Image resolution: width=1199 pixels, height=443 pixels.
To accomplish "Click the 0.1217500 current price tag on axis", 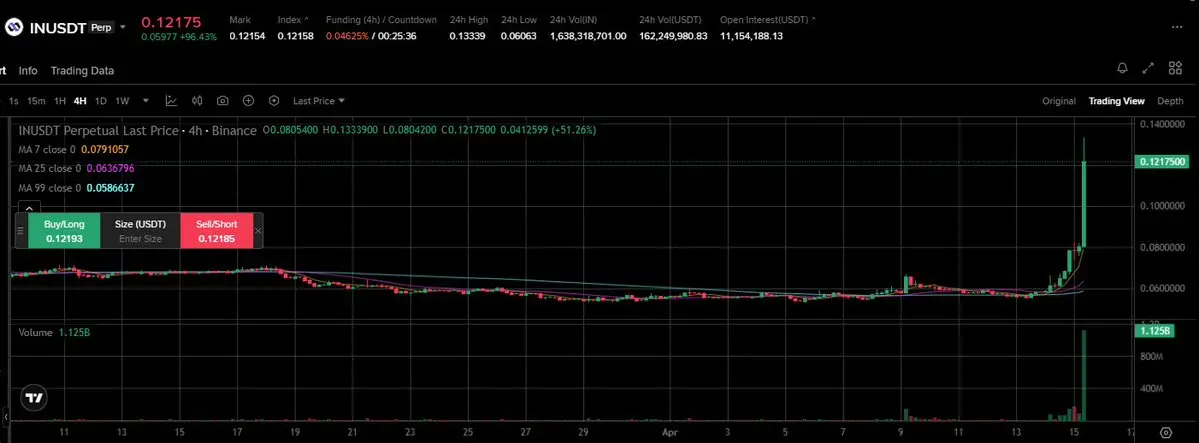I will (1162, 161).
